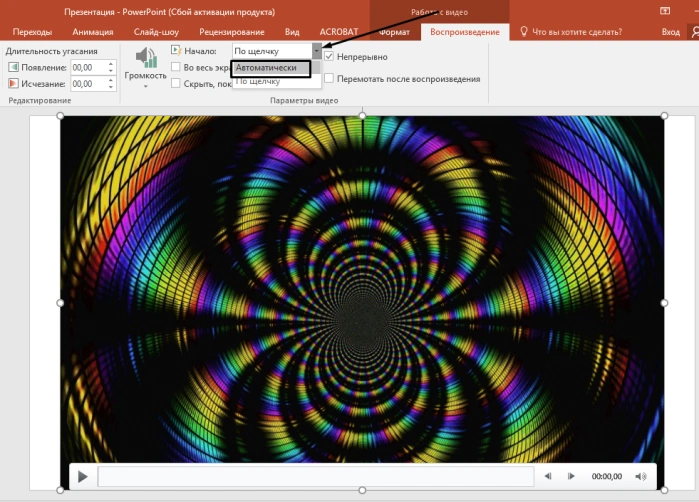
Task: Toggle the Play full screen (Во весь экран) checkbox
Action: (176, 67)
